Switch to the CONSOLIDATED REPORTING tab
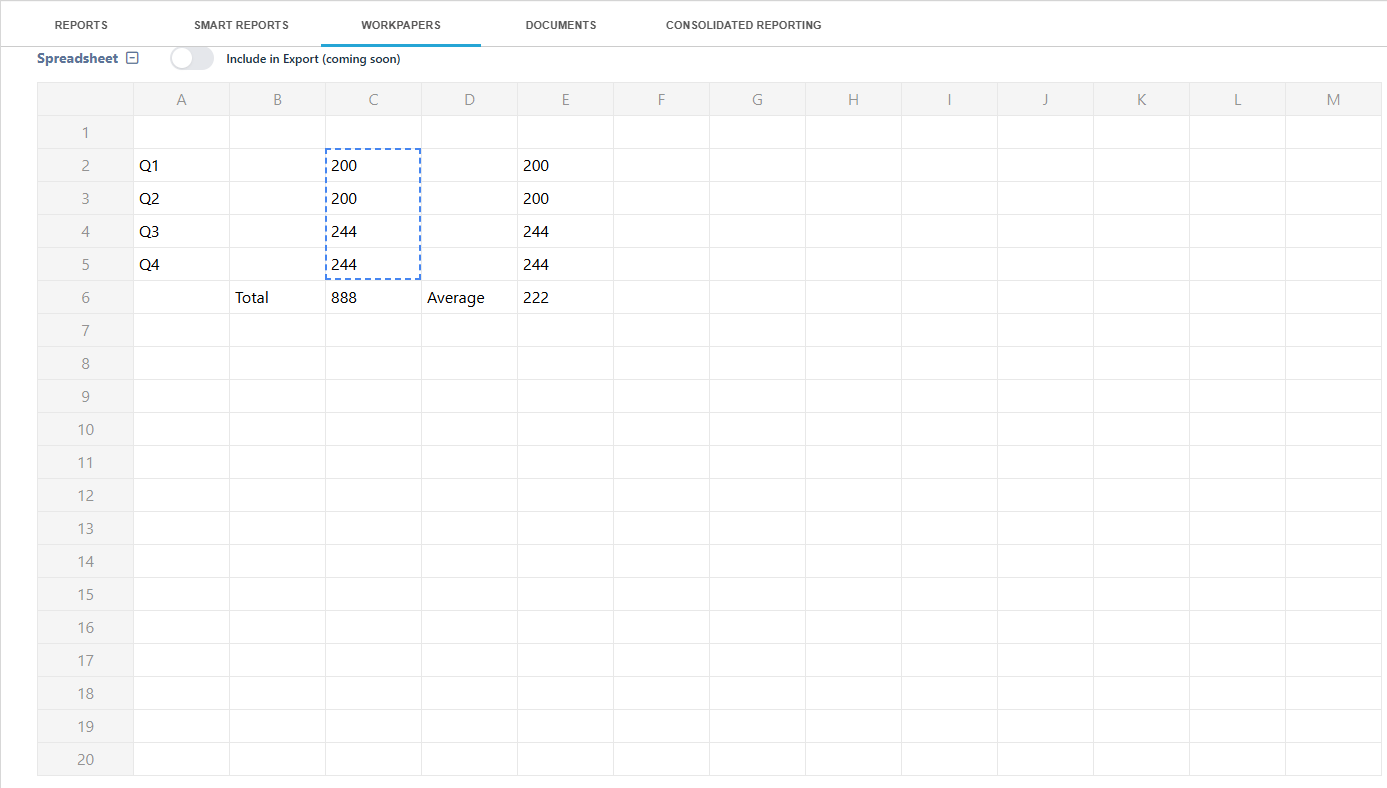Viewport: 1387px width, 788px height. tap(743, 24)
